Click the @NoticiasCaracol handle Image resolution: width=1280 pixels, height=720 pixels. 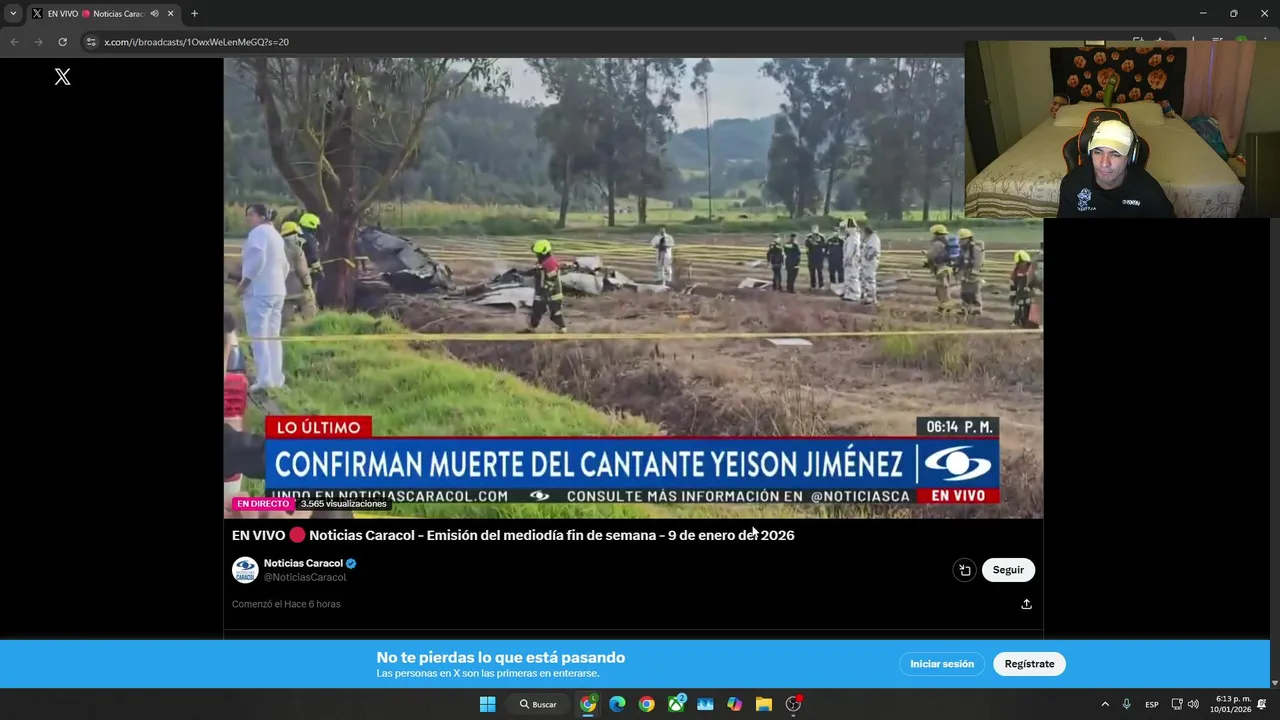pyautogui.click(x=305, y=577)
